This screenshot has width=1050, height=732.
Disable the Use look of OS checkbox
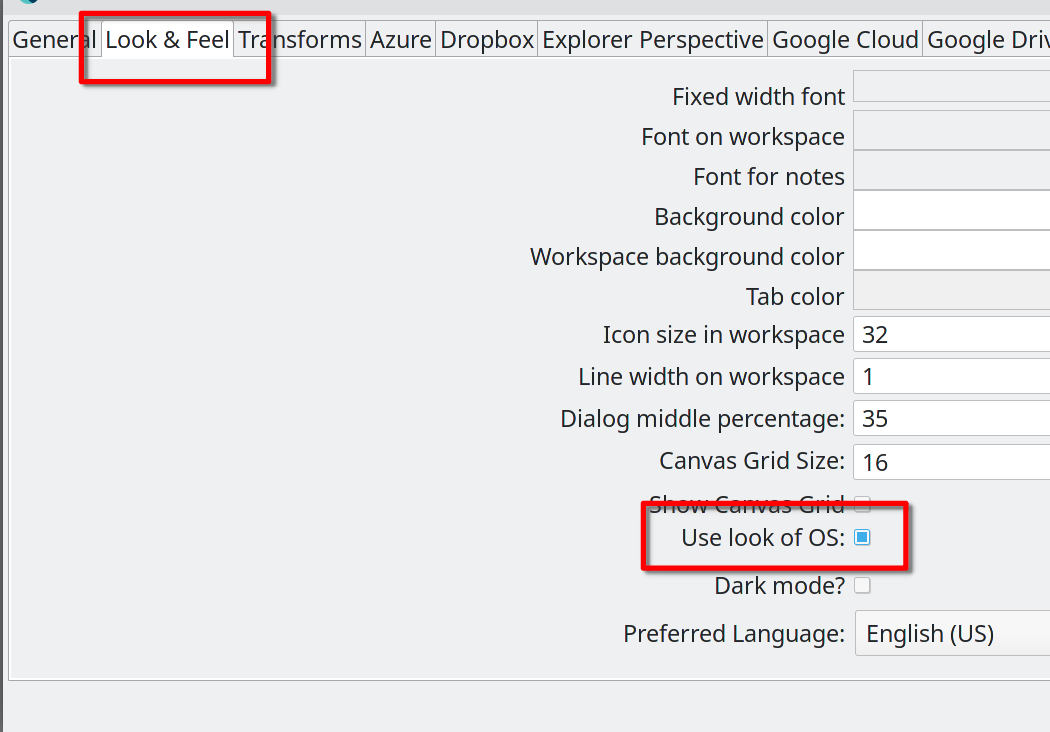pyautogui.click(x=862, y=538)
